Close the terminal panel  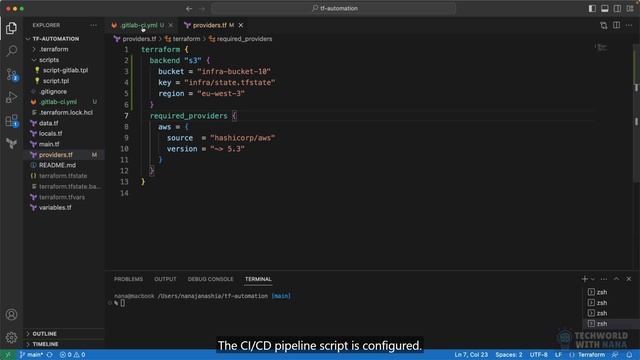point(629,279)
